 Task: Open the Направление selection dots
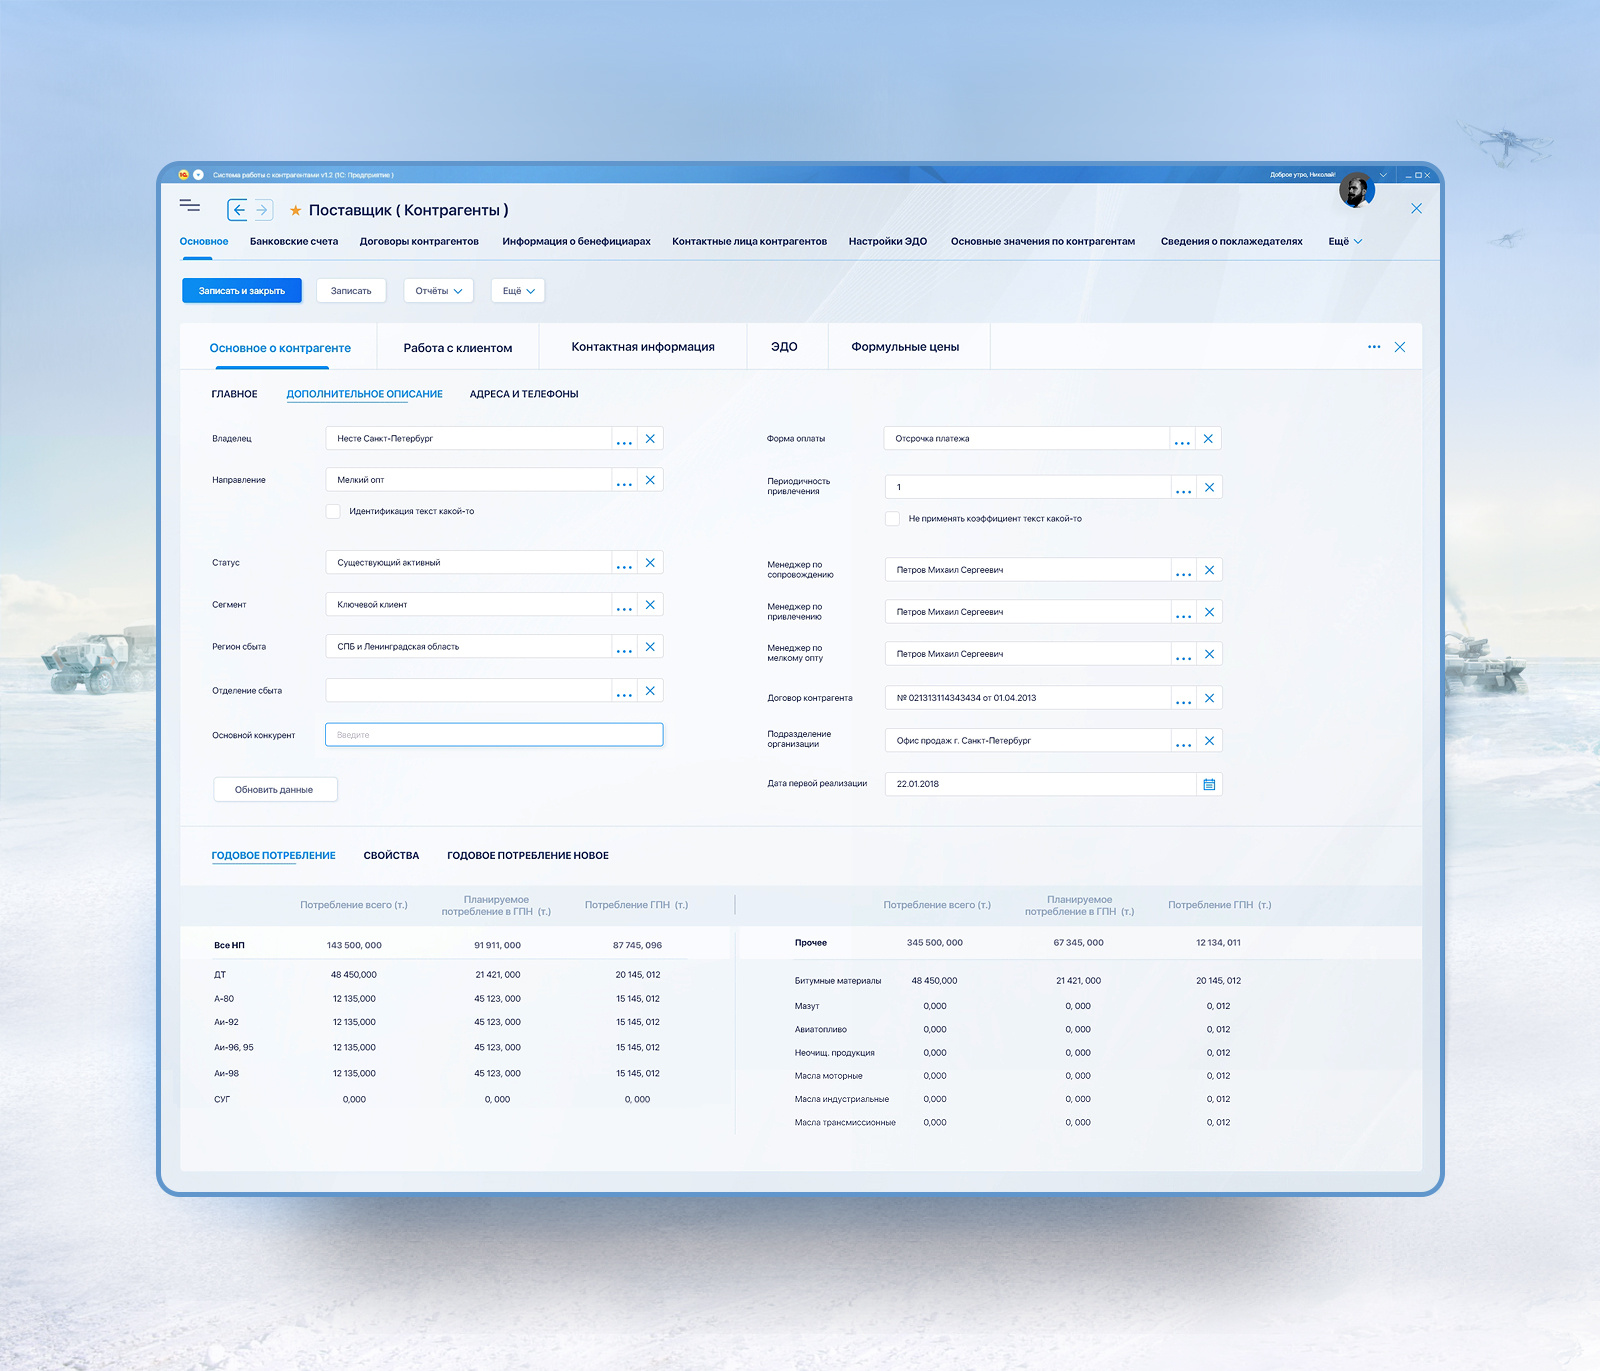tap(624, 482)
